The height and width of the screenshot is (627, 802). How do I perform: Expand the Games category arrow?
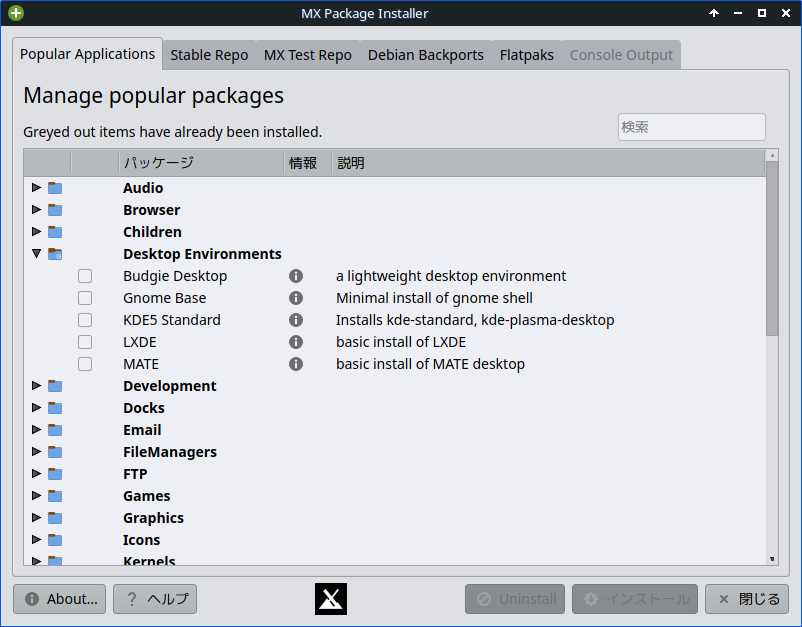tap(36, 496)
